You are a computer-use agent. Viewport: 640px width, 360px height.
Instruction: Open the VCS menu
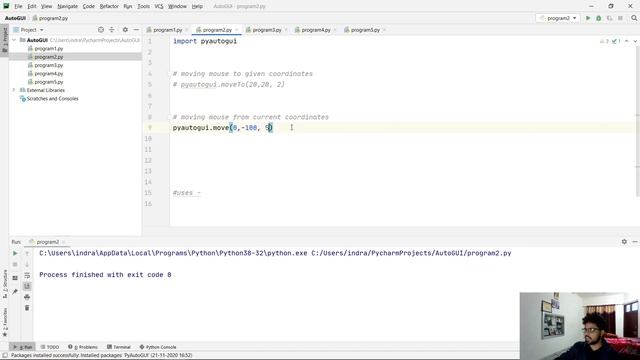[x=159, y=7]
